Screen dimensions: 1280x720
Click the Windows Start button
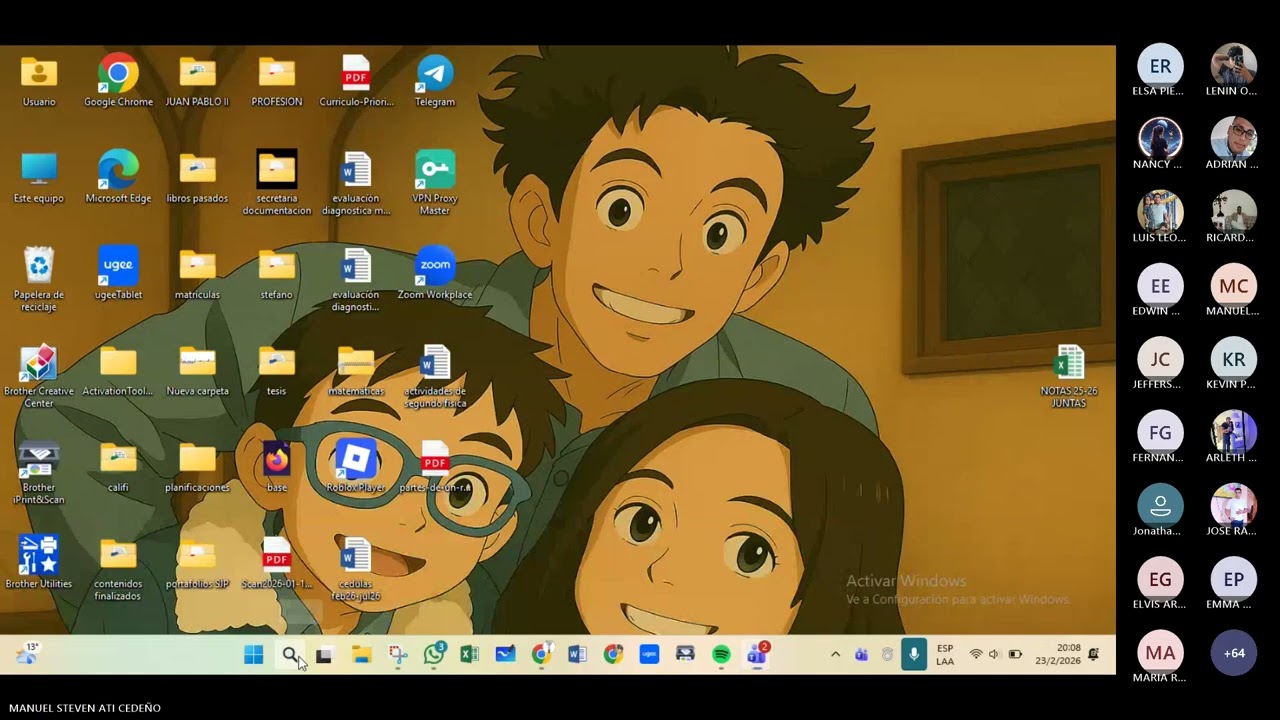tap(254, 655)
